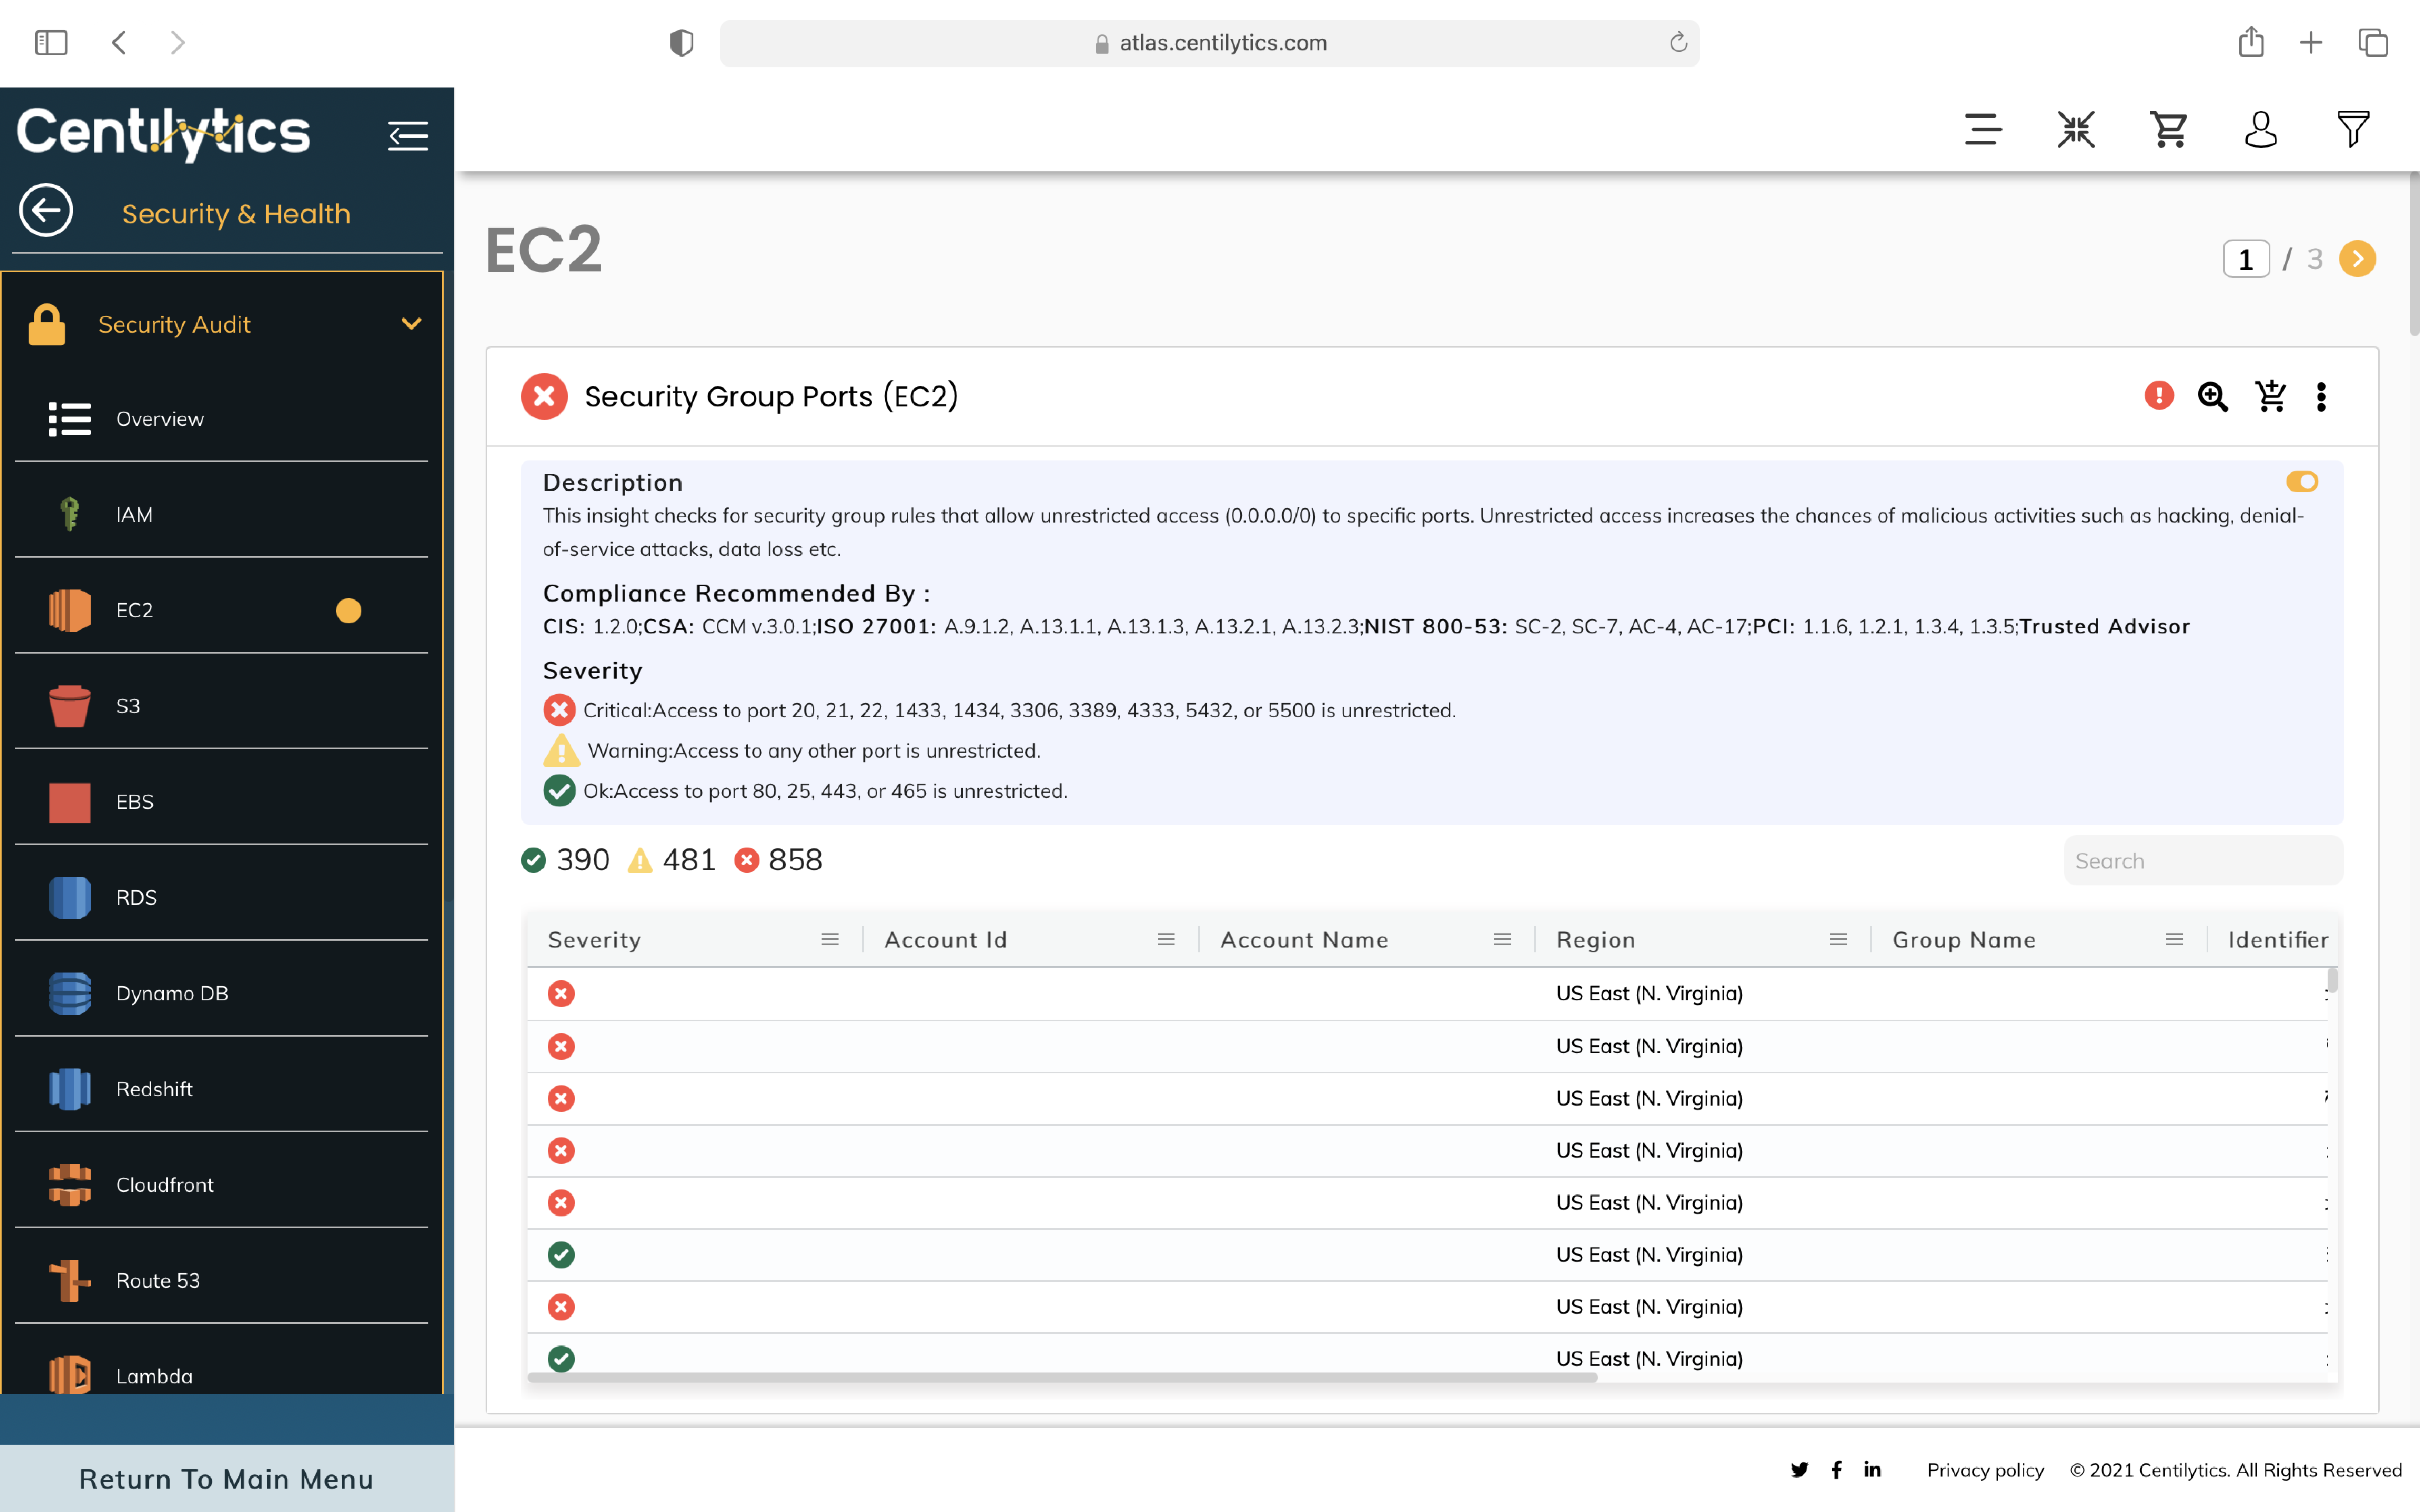Screen dimensions: 2420x1512
Task: Collapse the Security Audit section chevron
Action: [411, 324]
